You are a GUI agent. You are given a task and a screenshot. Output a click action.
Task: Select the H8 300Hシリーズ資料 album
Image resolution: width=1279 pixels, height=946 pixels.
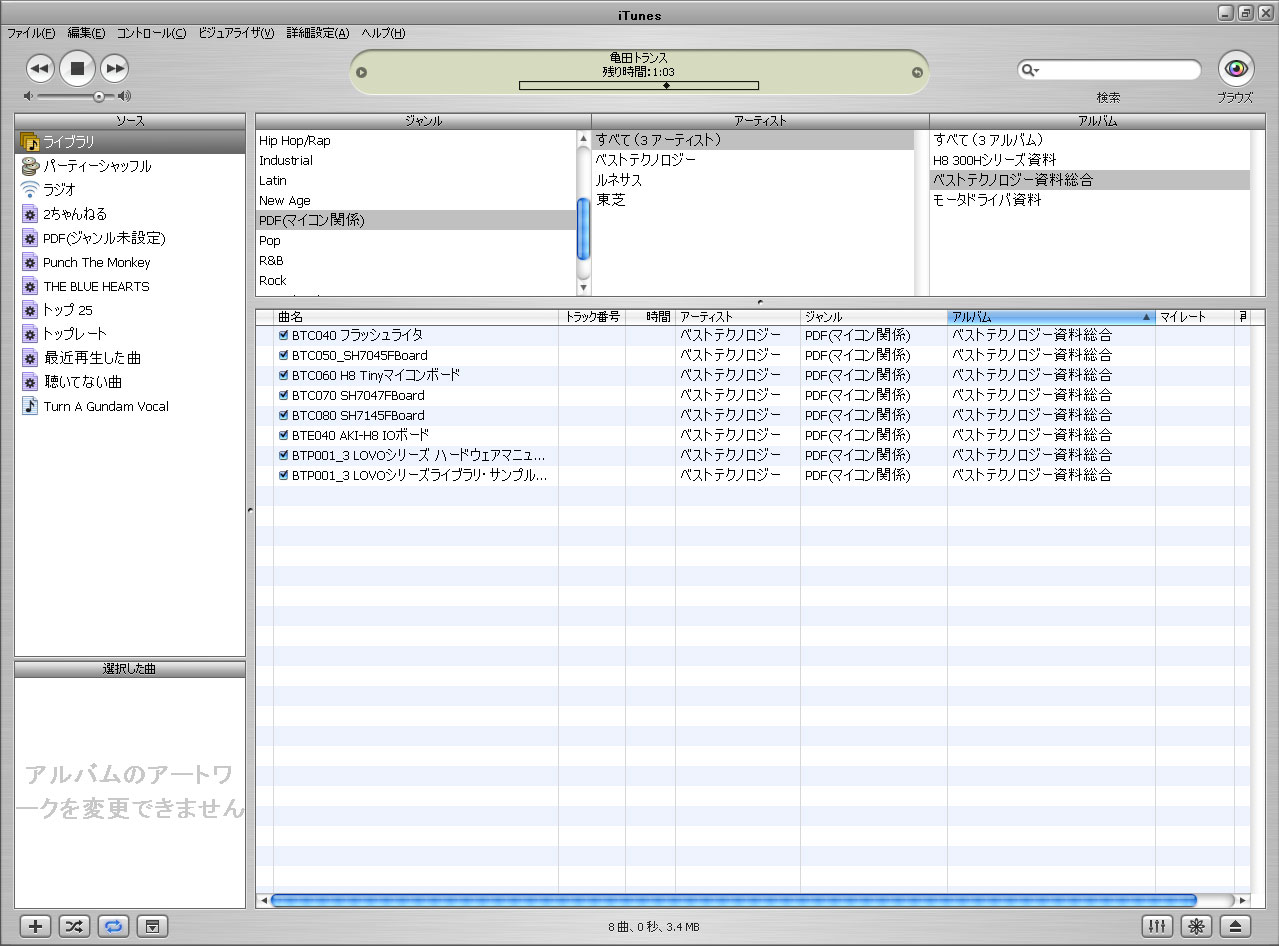[x=1090, y=160]
